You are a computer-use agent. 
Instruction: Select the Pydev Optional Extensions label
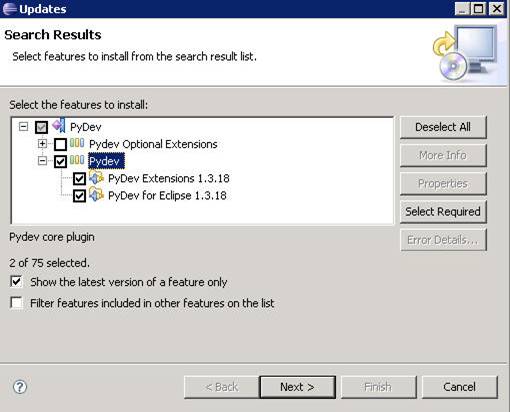[x=153, y=144]
